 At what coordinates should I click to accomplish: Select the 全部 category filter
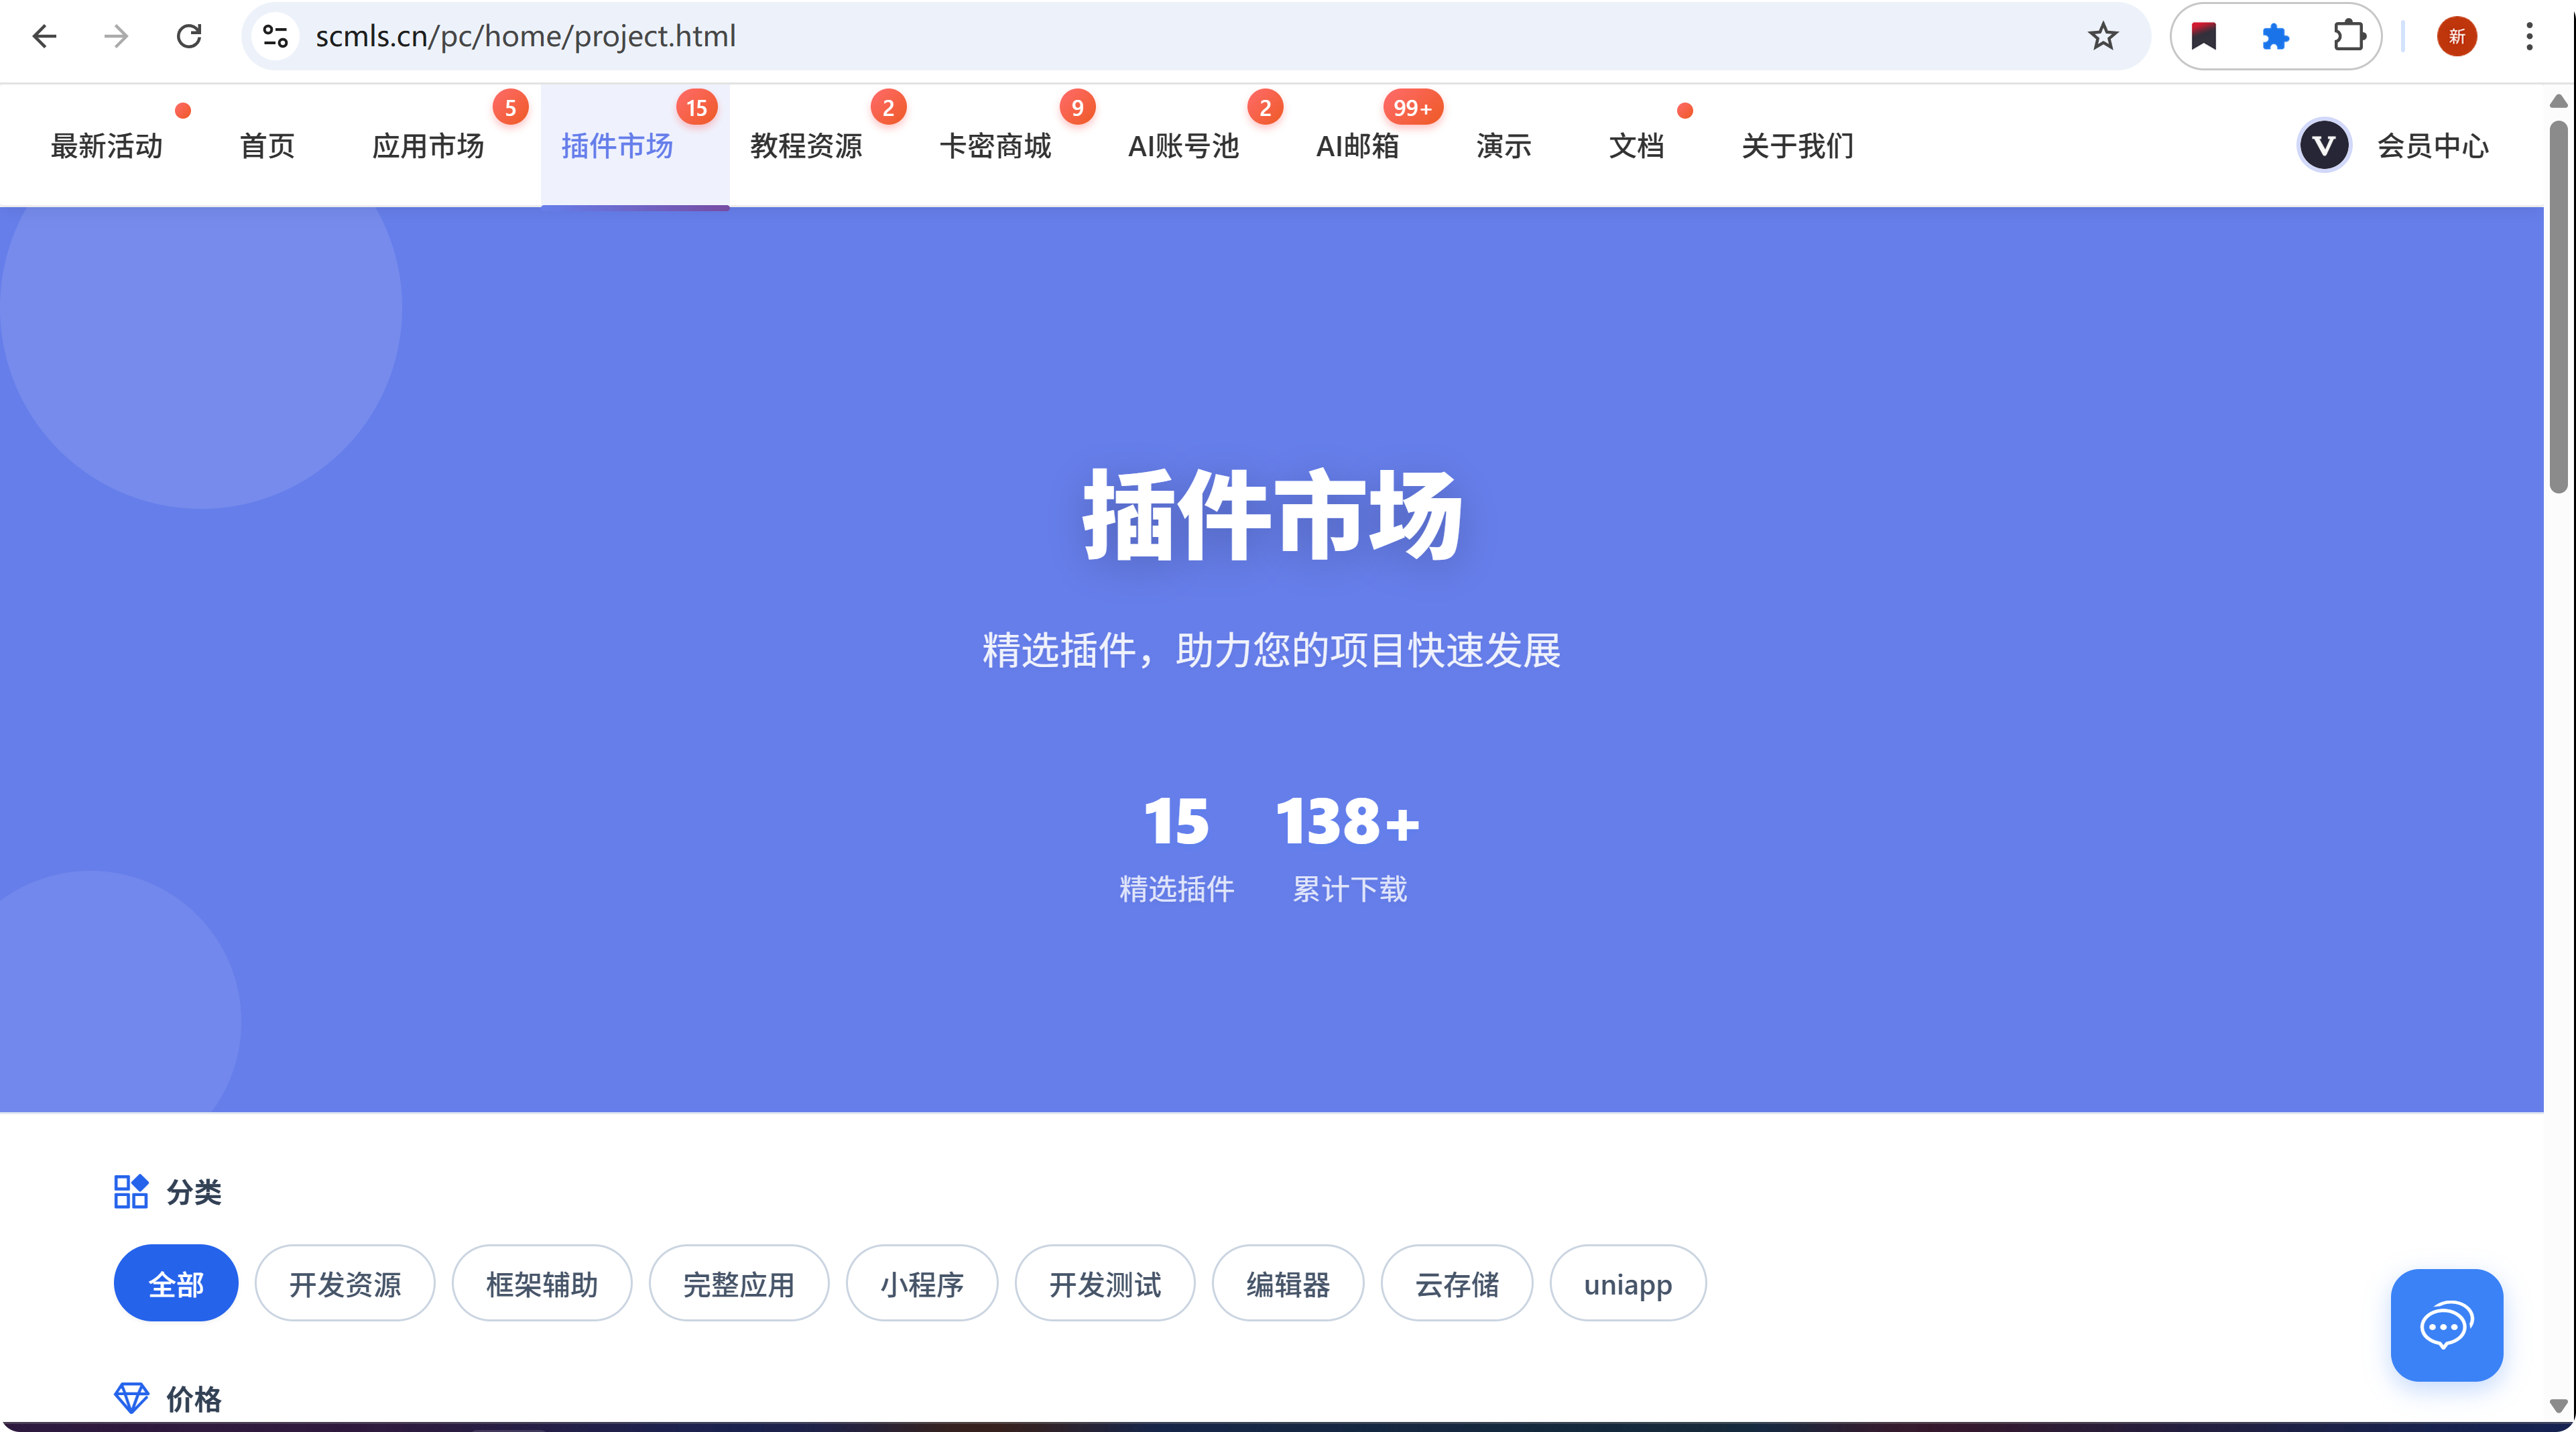coord(176,1283)
